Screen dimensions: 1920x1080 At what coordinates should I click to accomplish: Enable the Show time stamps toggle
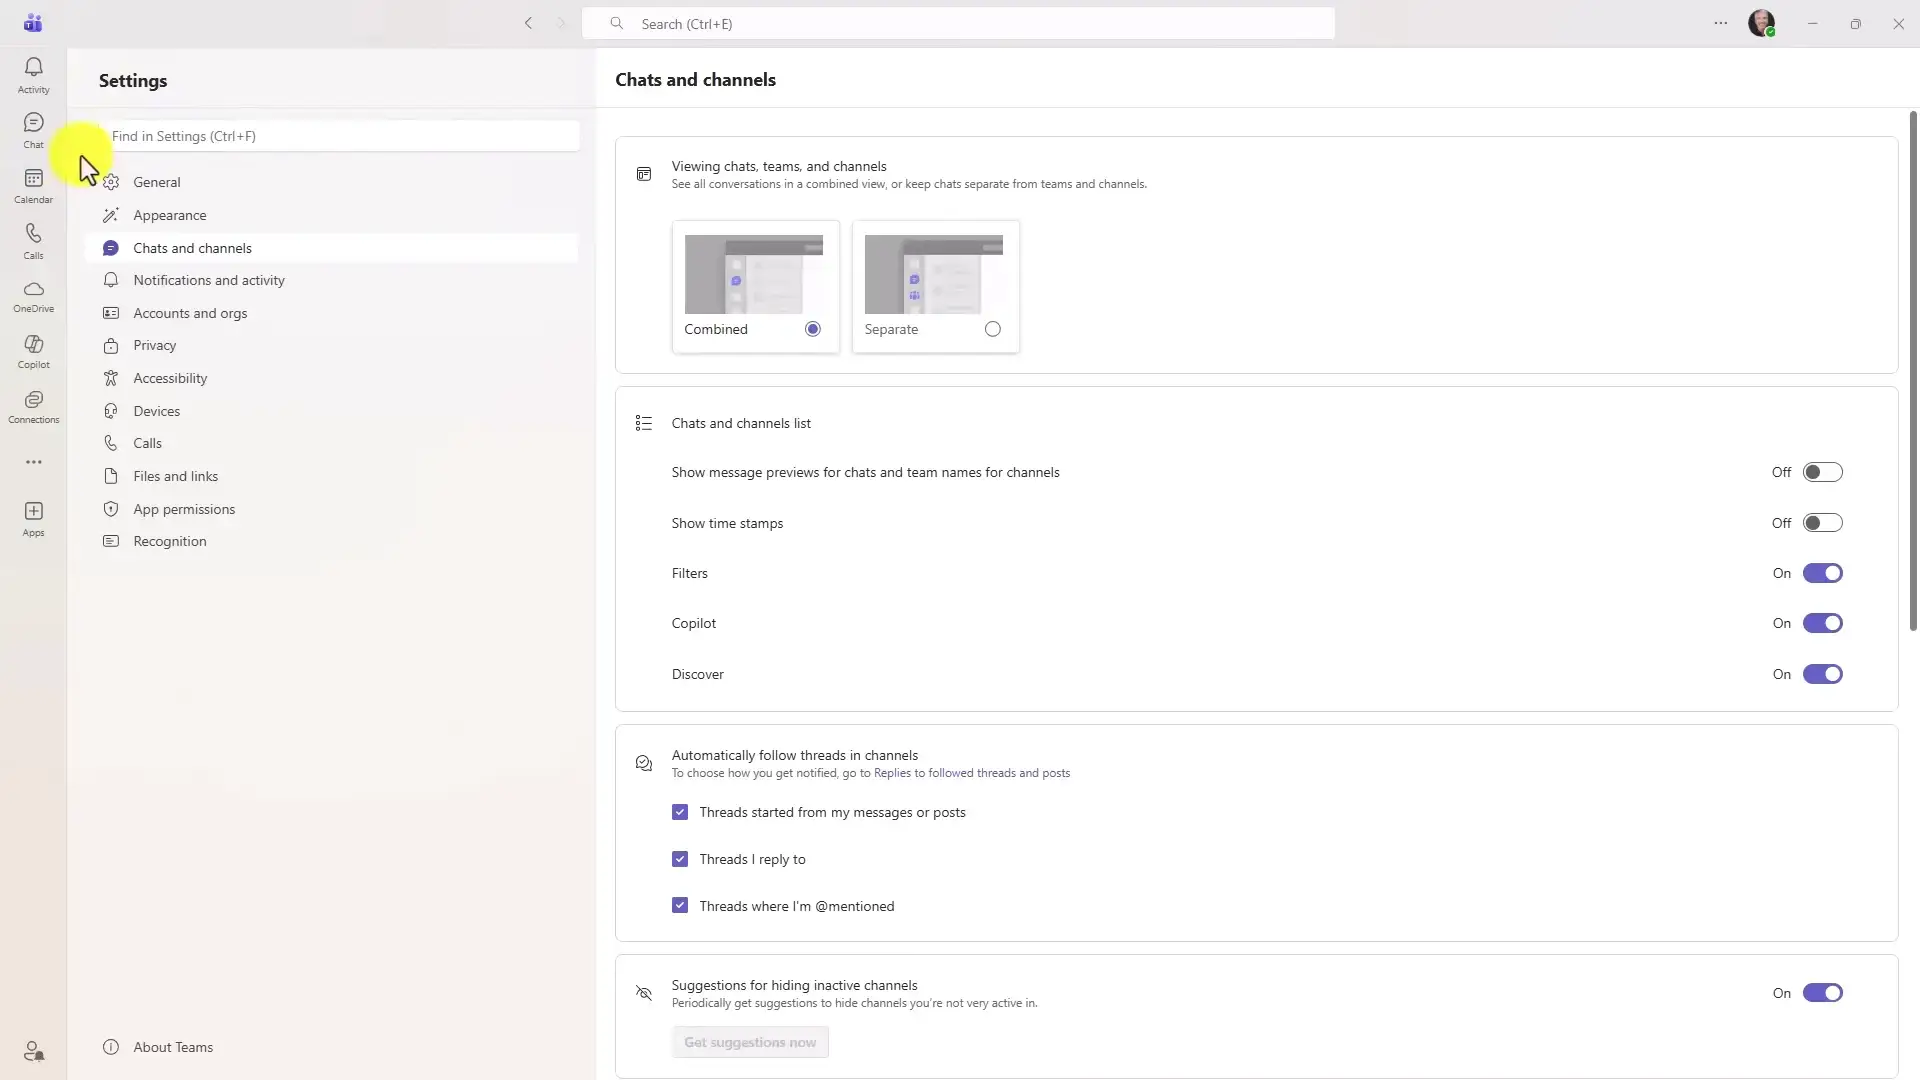tap(1822, 523)
